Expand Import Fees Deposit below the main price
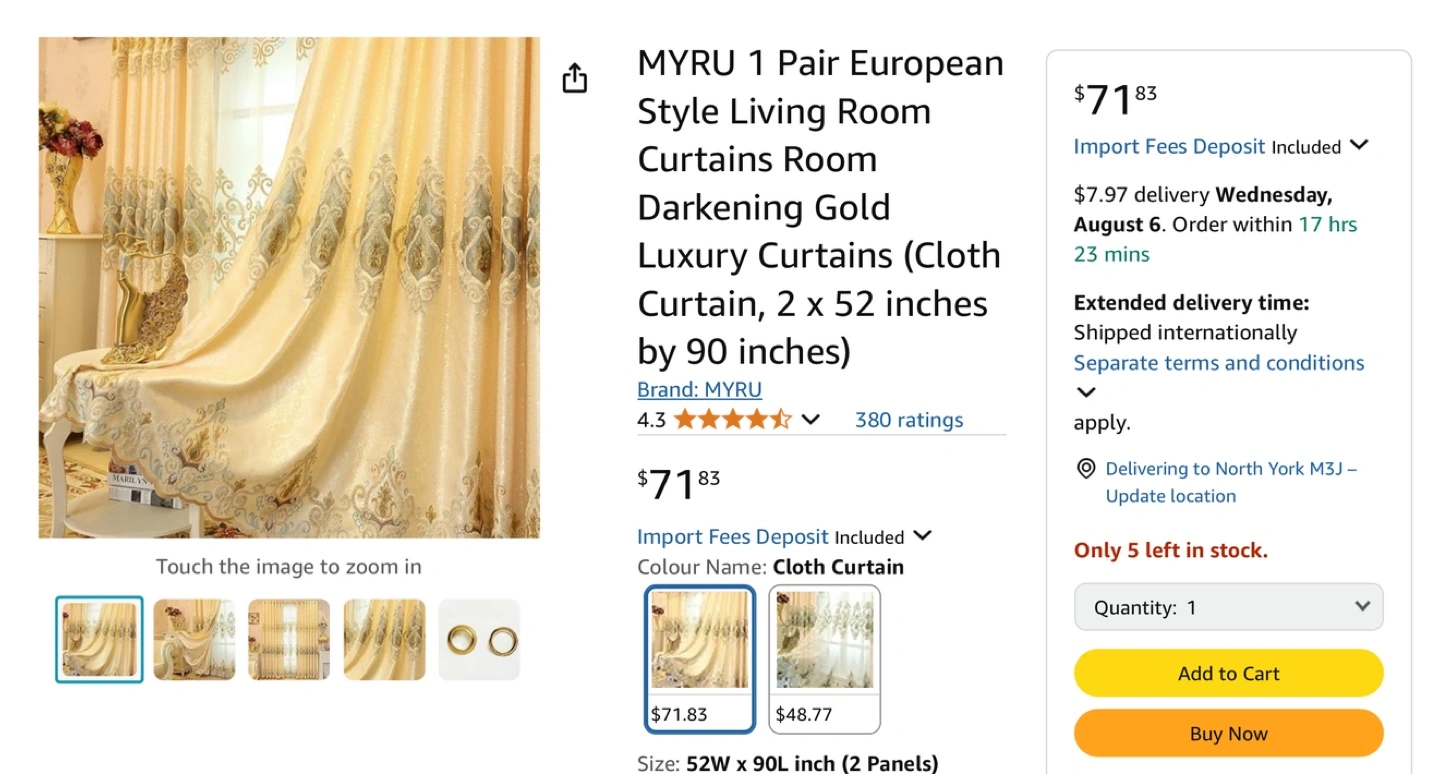This screenshot has height=774, width=1440. [x=923, y=536]
